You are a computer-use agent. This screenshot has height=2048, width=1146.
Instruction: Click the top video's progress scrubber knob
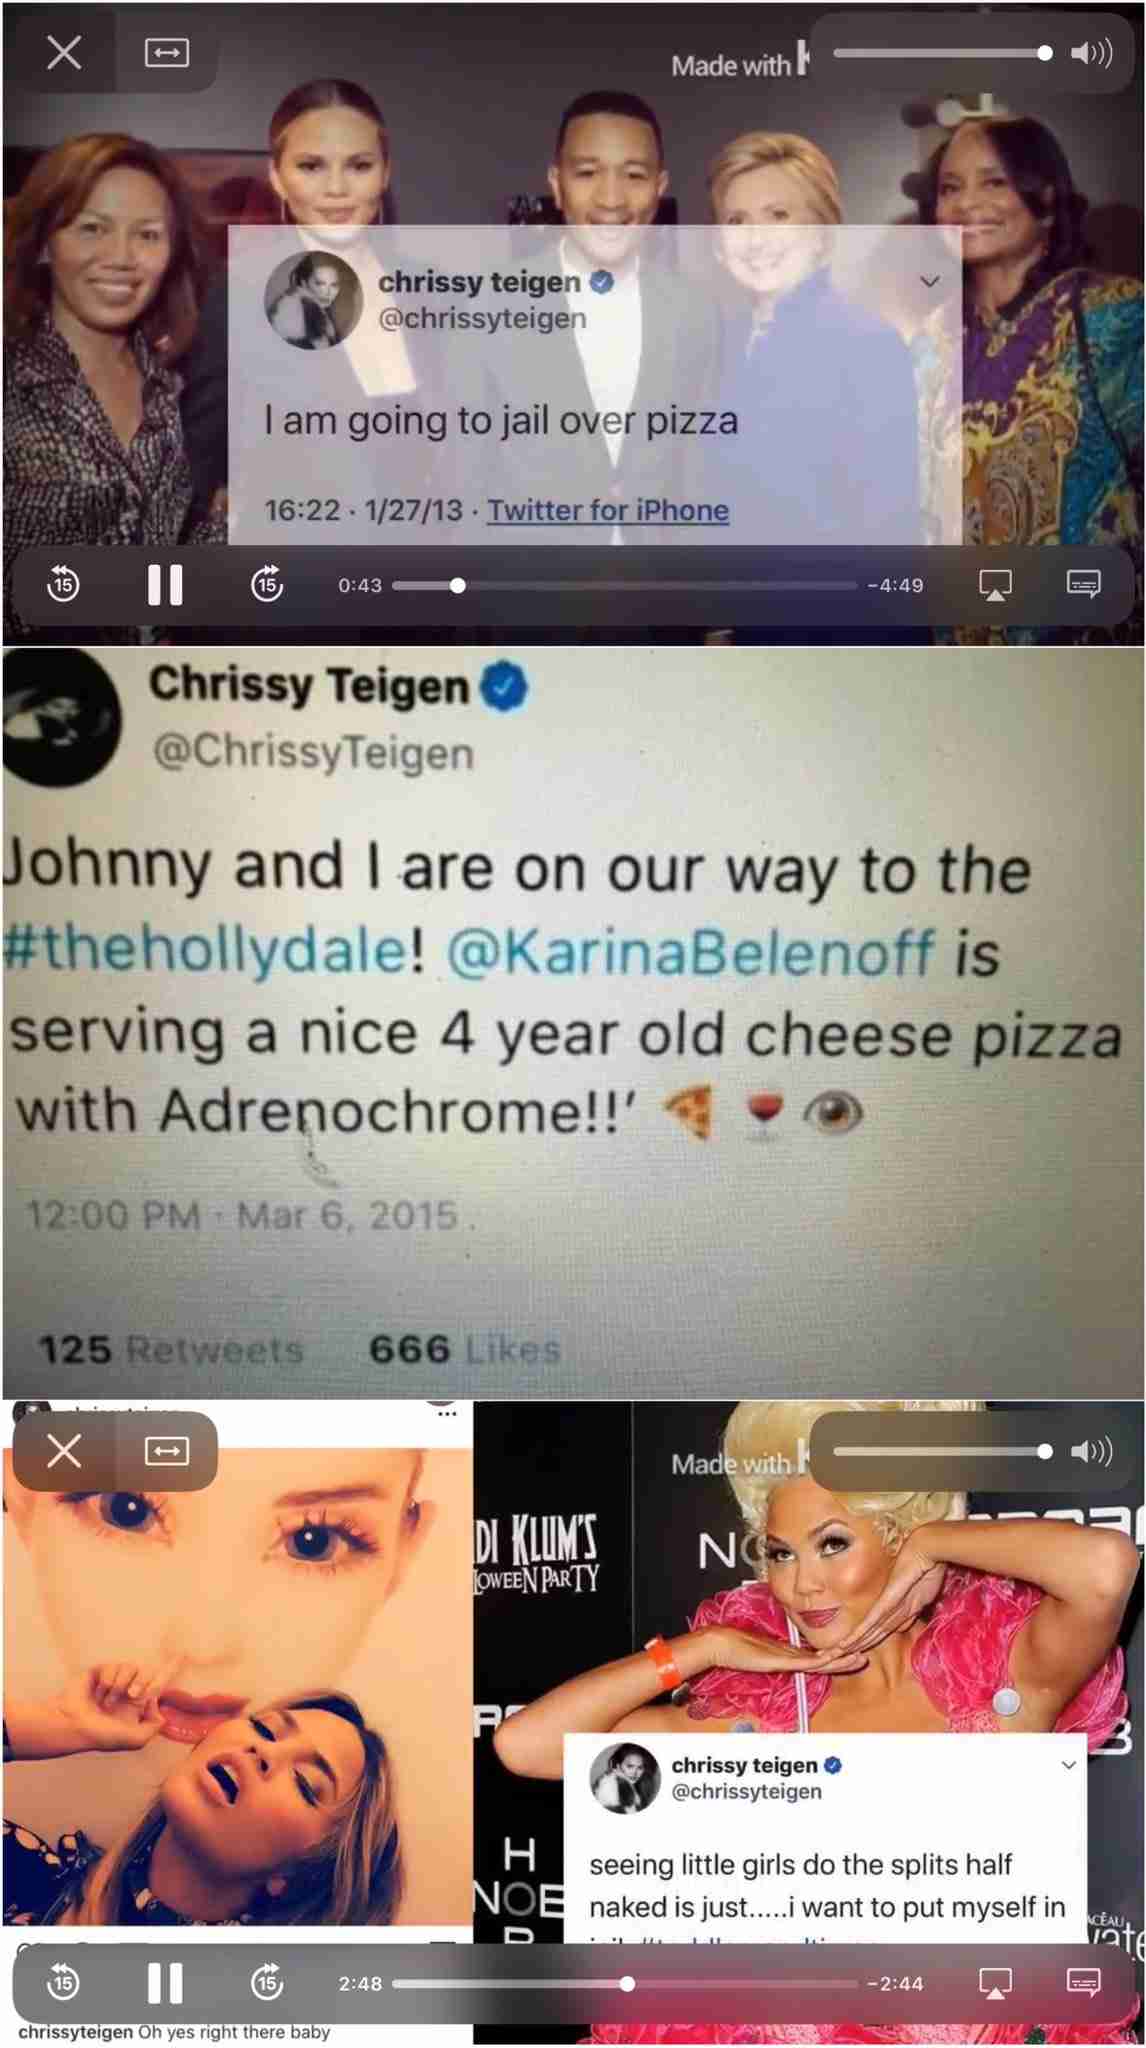click(457, 585)
